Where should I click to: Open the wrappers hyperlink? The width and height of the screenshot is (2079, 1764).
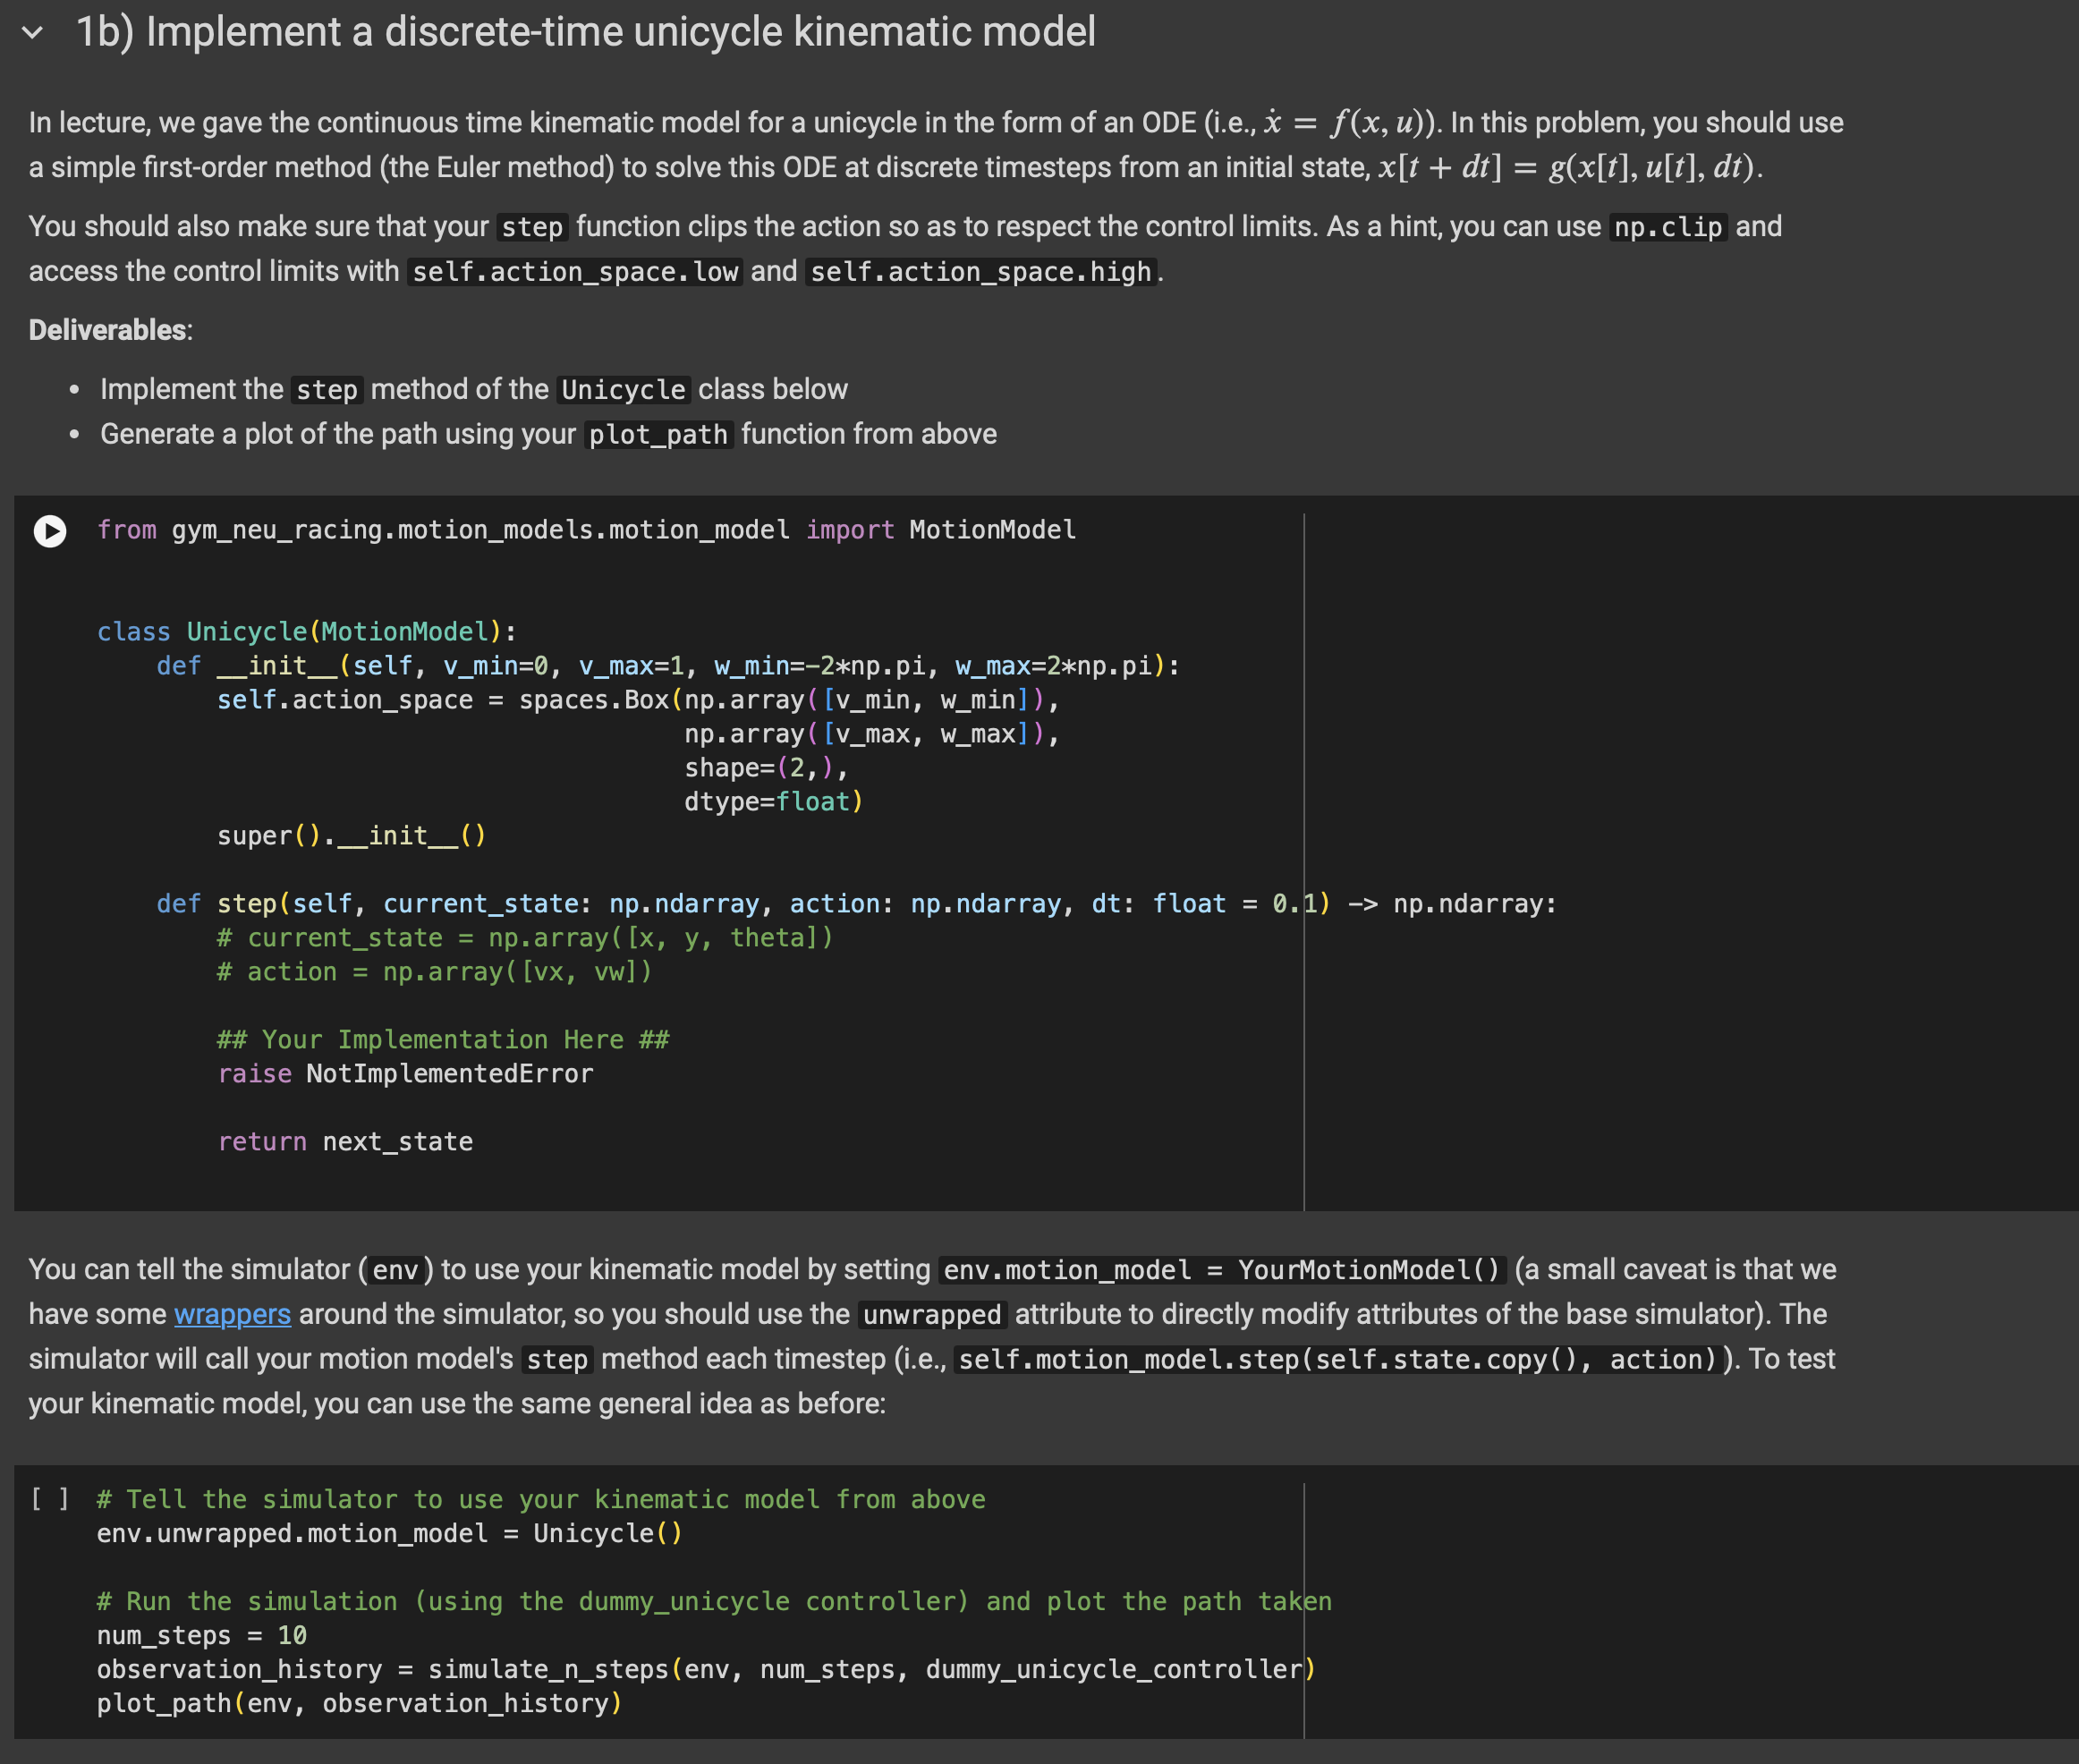232,1314
